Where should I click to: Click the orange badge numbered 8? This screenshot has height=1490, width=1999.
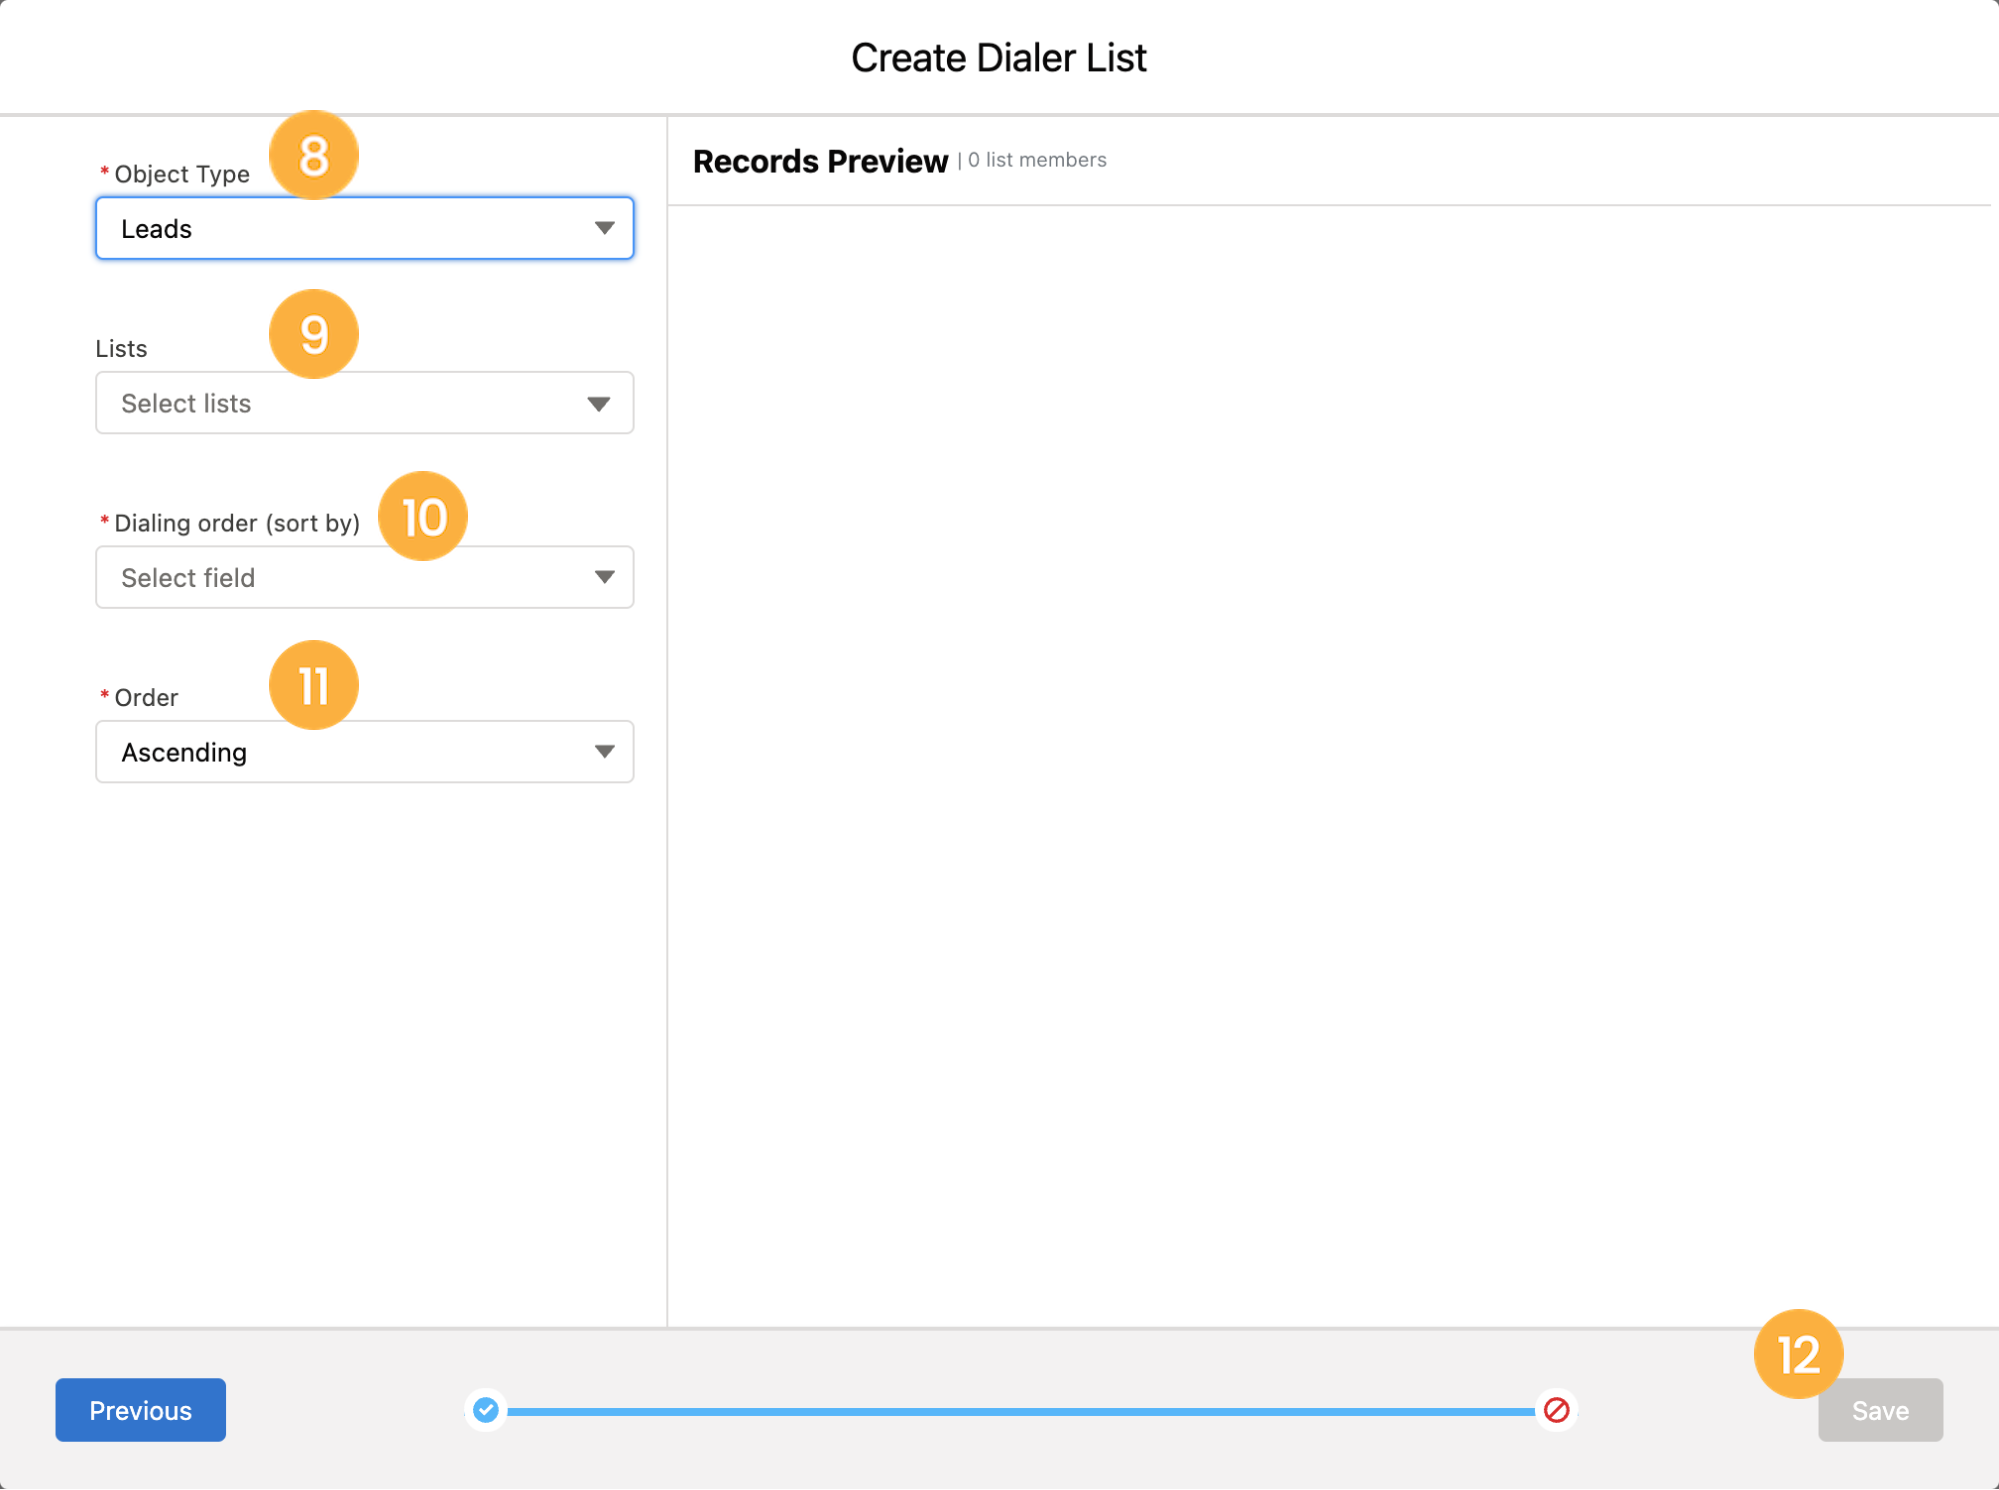313,155
